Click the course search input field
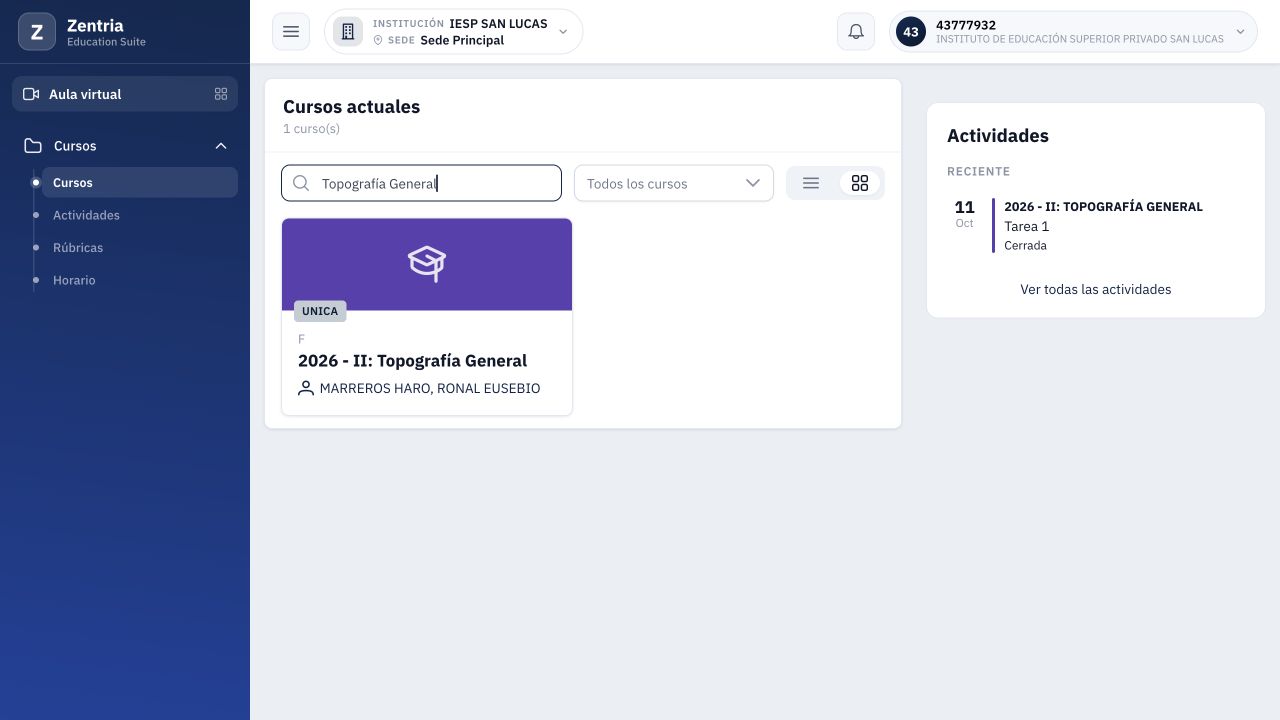This screenshot has width=1280, height=720. pos(421,183)
